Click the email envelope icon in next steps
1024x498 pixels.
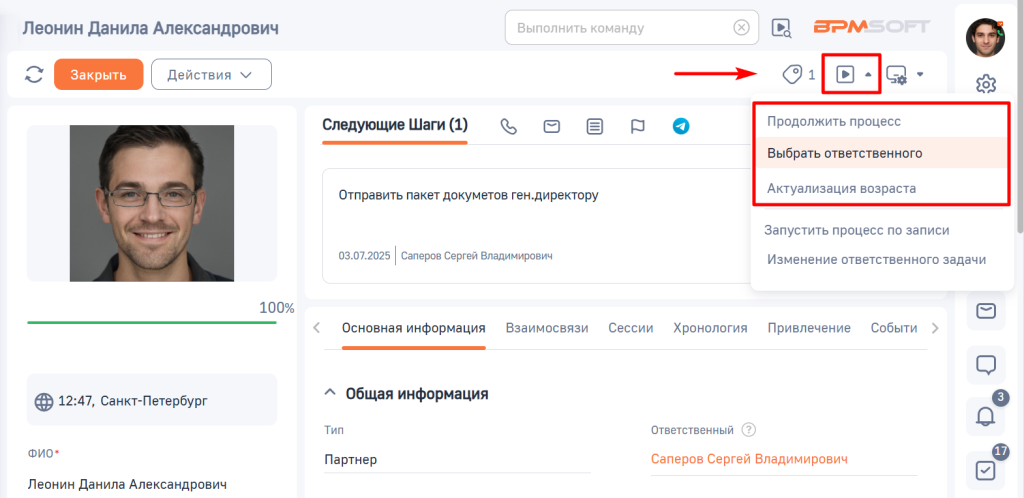[552, 127]
